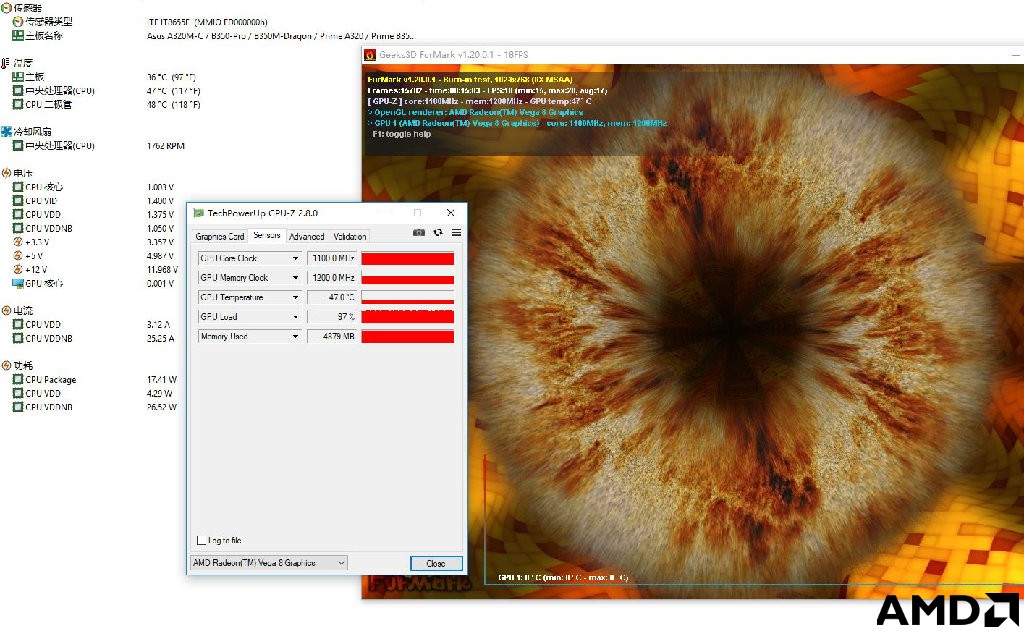Select the blue fan icon of the cooling fan section
Screen dimensions: 1024x633
tap(6, 131)
